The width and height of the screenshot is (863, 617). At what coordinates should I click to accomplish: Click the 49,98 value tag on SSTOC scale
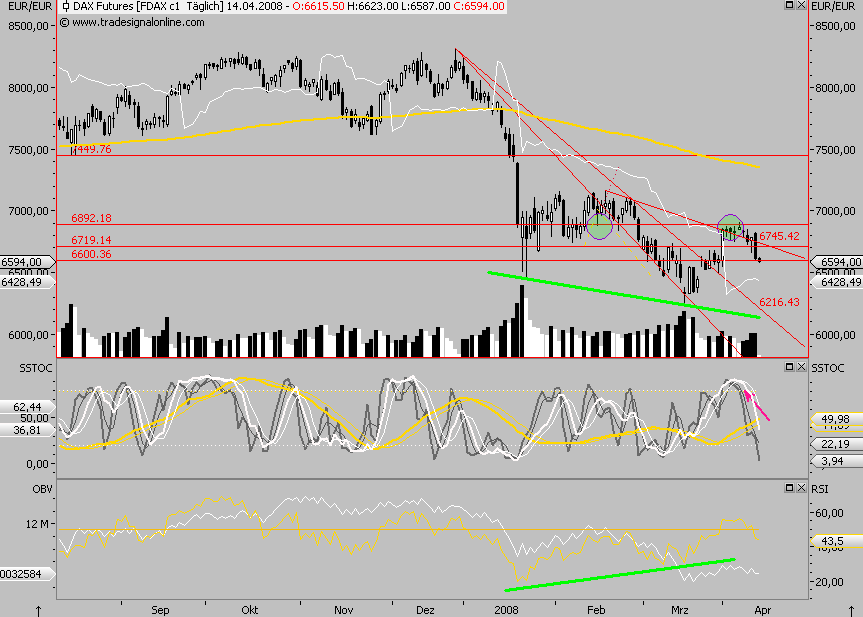(835, 419)
